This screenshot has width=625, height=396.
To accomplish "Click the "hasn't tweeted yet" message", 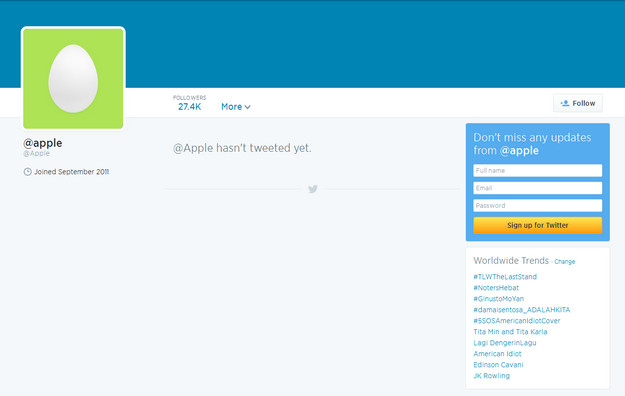I will pyautogui.click(x=242, y=148).
